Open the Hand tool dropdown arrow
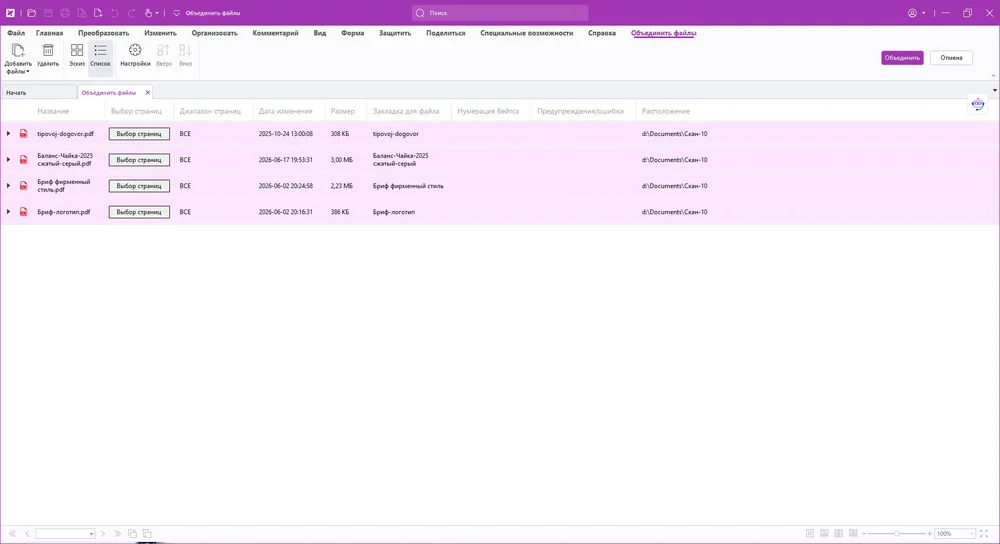Image resolution: width=1000 pixels, height=544 pixels. (x=157, y=13)
